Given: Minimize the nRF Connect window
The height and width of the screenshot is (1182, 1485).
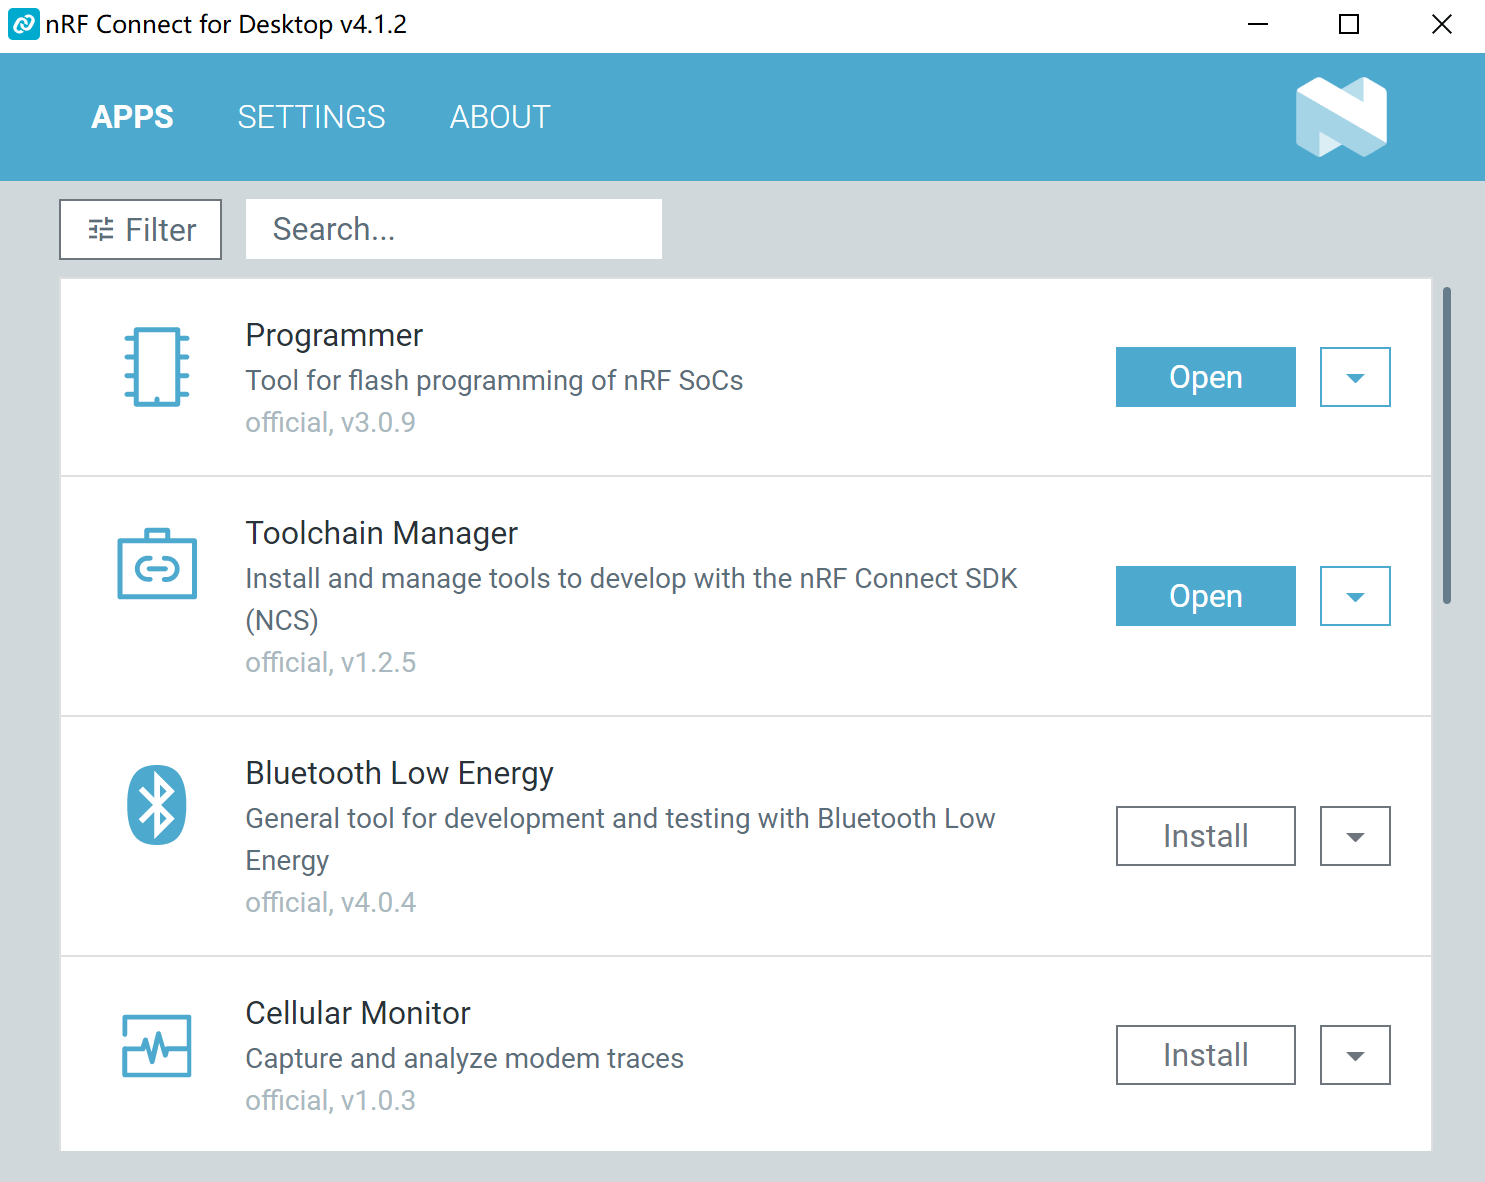Looking at the screenshot, I should tap(1258, 24).
